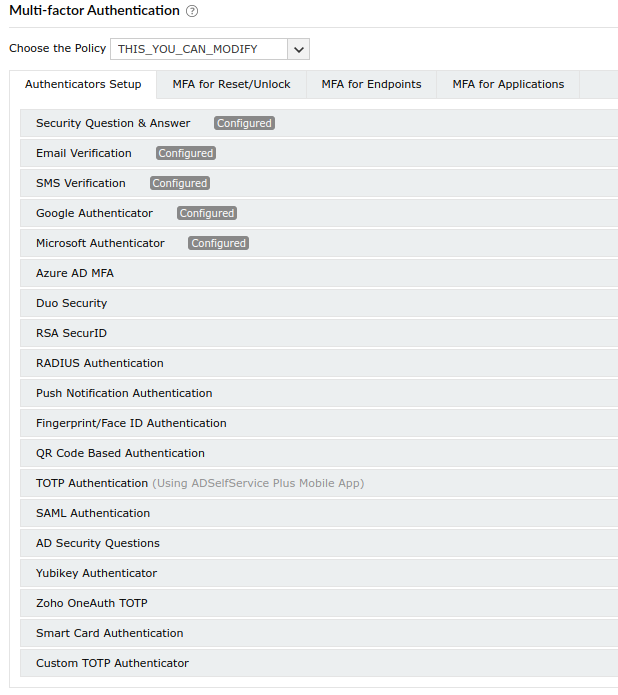Open Duo Security configuration

71,303
